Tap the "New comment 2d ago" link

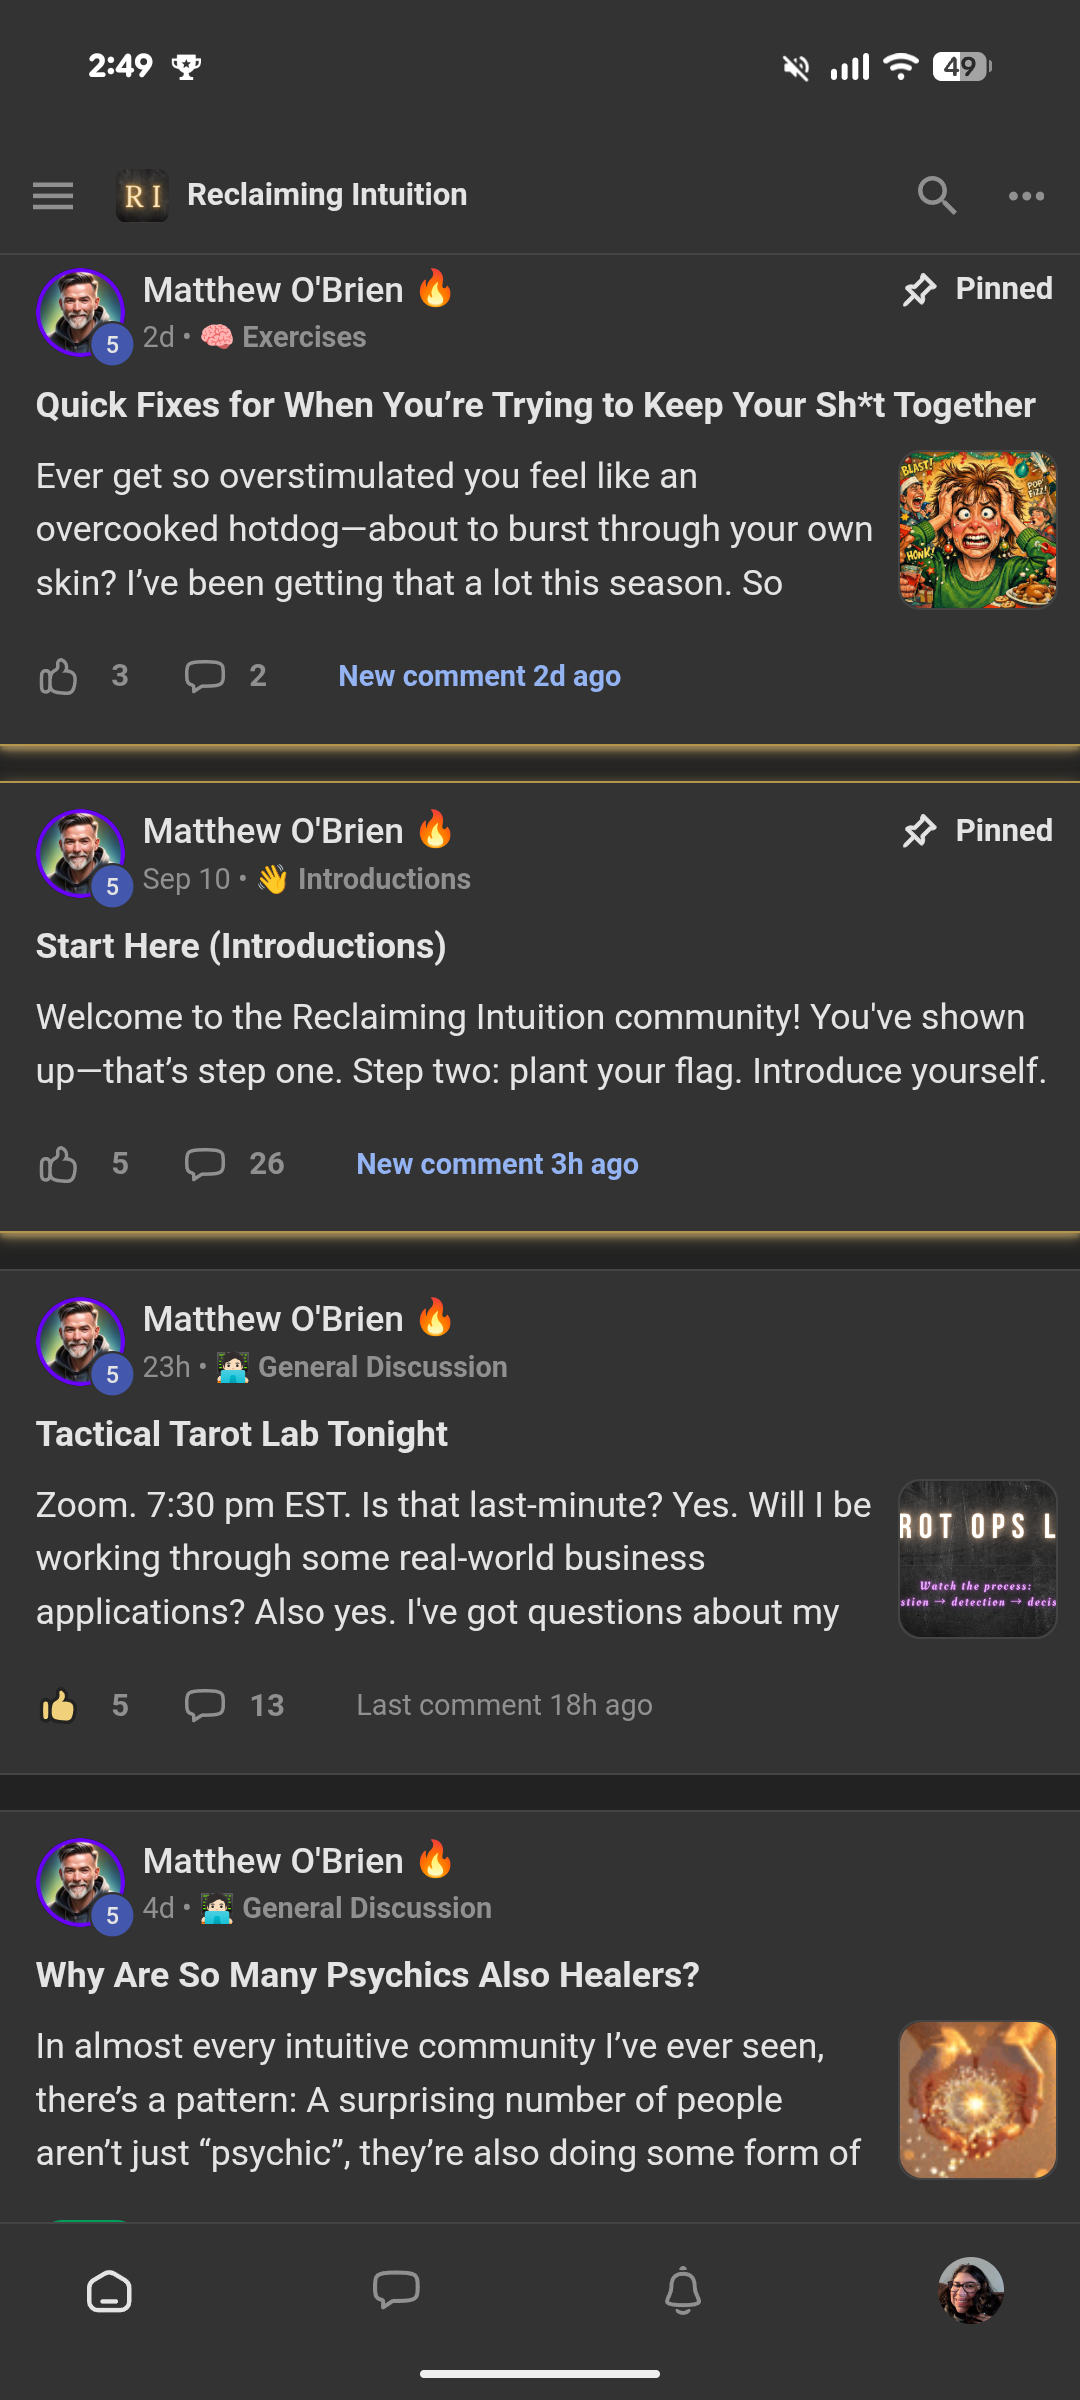(479, 677)
